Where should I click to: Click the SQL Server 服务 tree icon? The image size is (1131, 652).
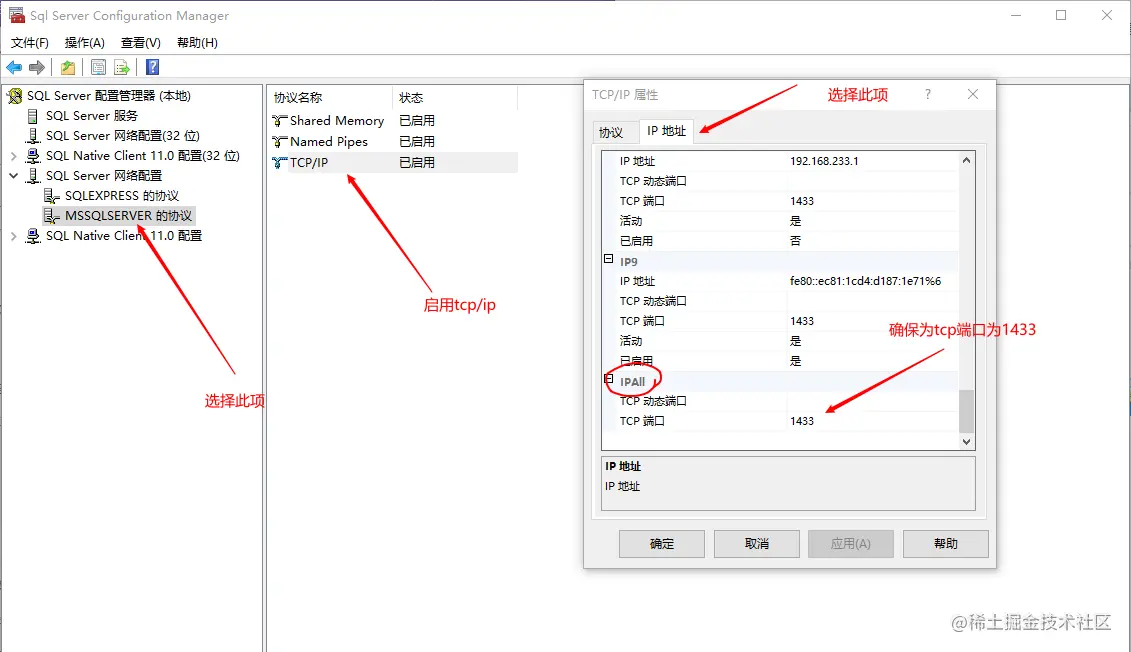tap(32, 115)
